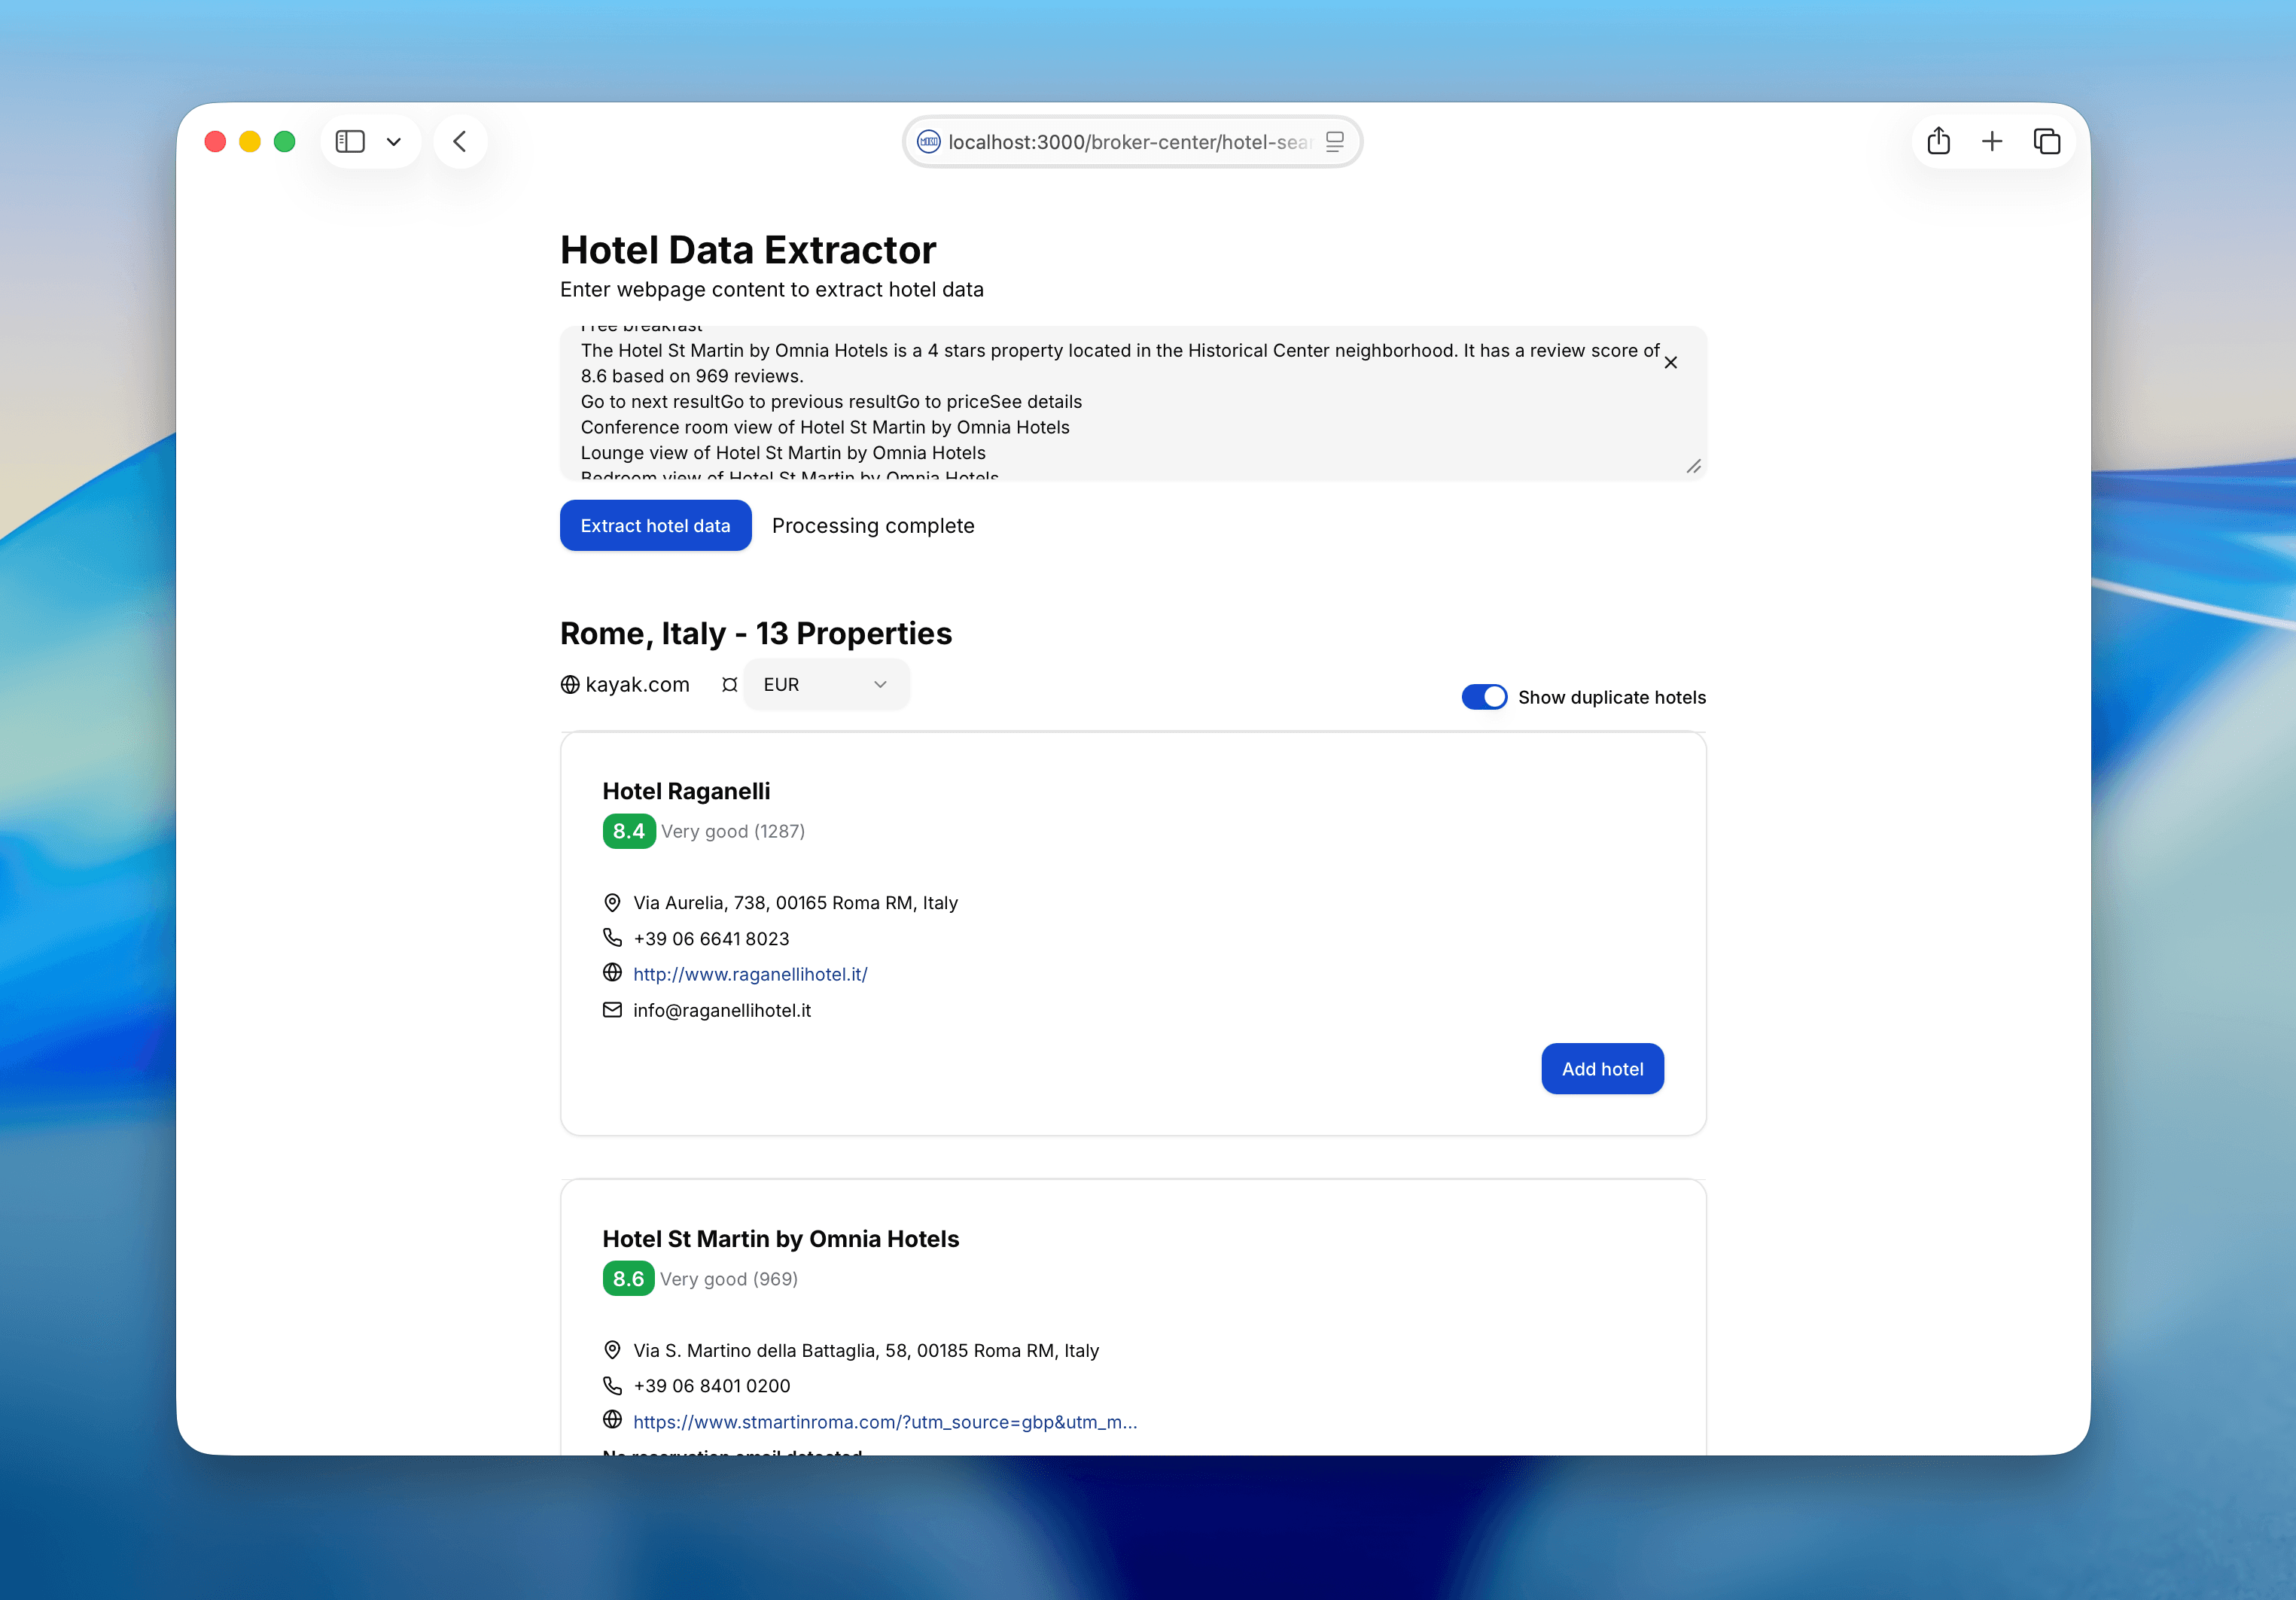2296x1600 pixels.
Task: Show tab overview icon
Action: 2047,141
